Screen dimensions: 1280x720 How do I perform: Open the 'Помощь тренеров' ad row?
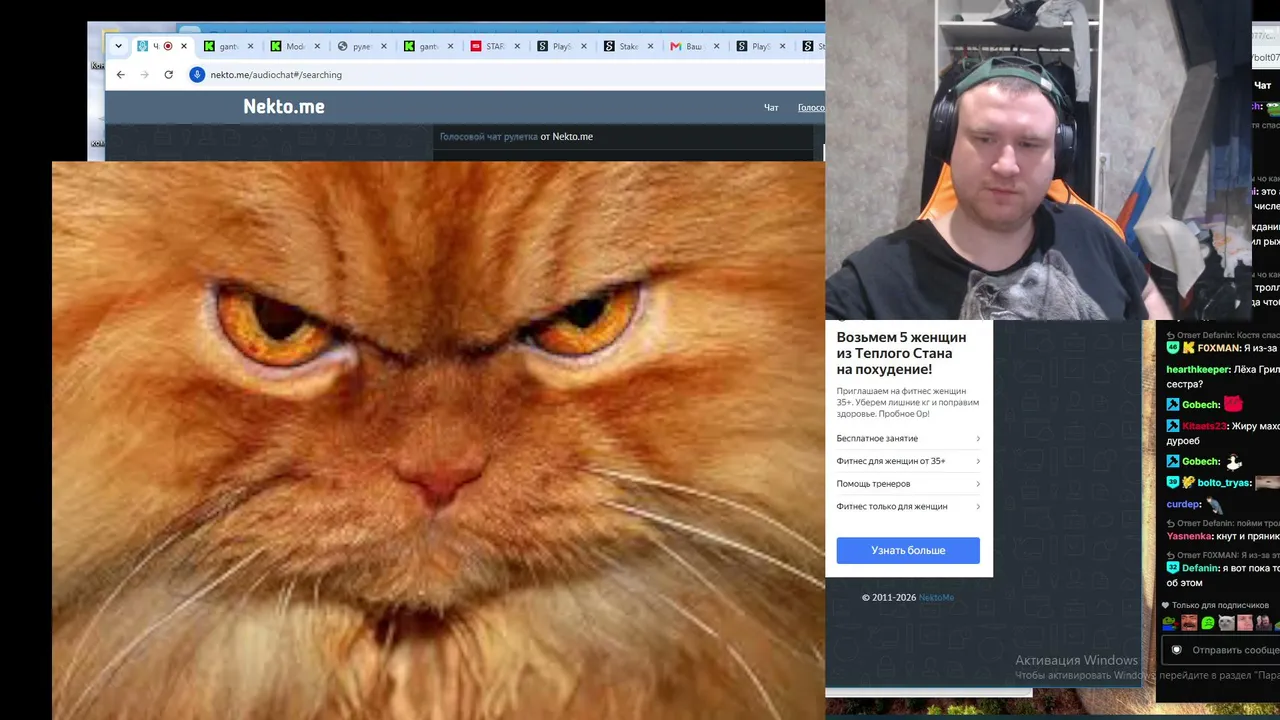908,484
